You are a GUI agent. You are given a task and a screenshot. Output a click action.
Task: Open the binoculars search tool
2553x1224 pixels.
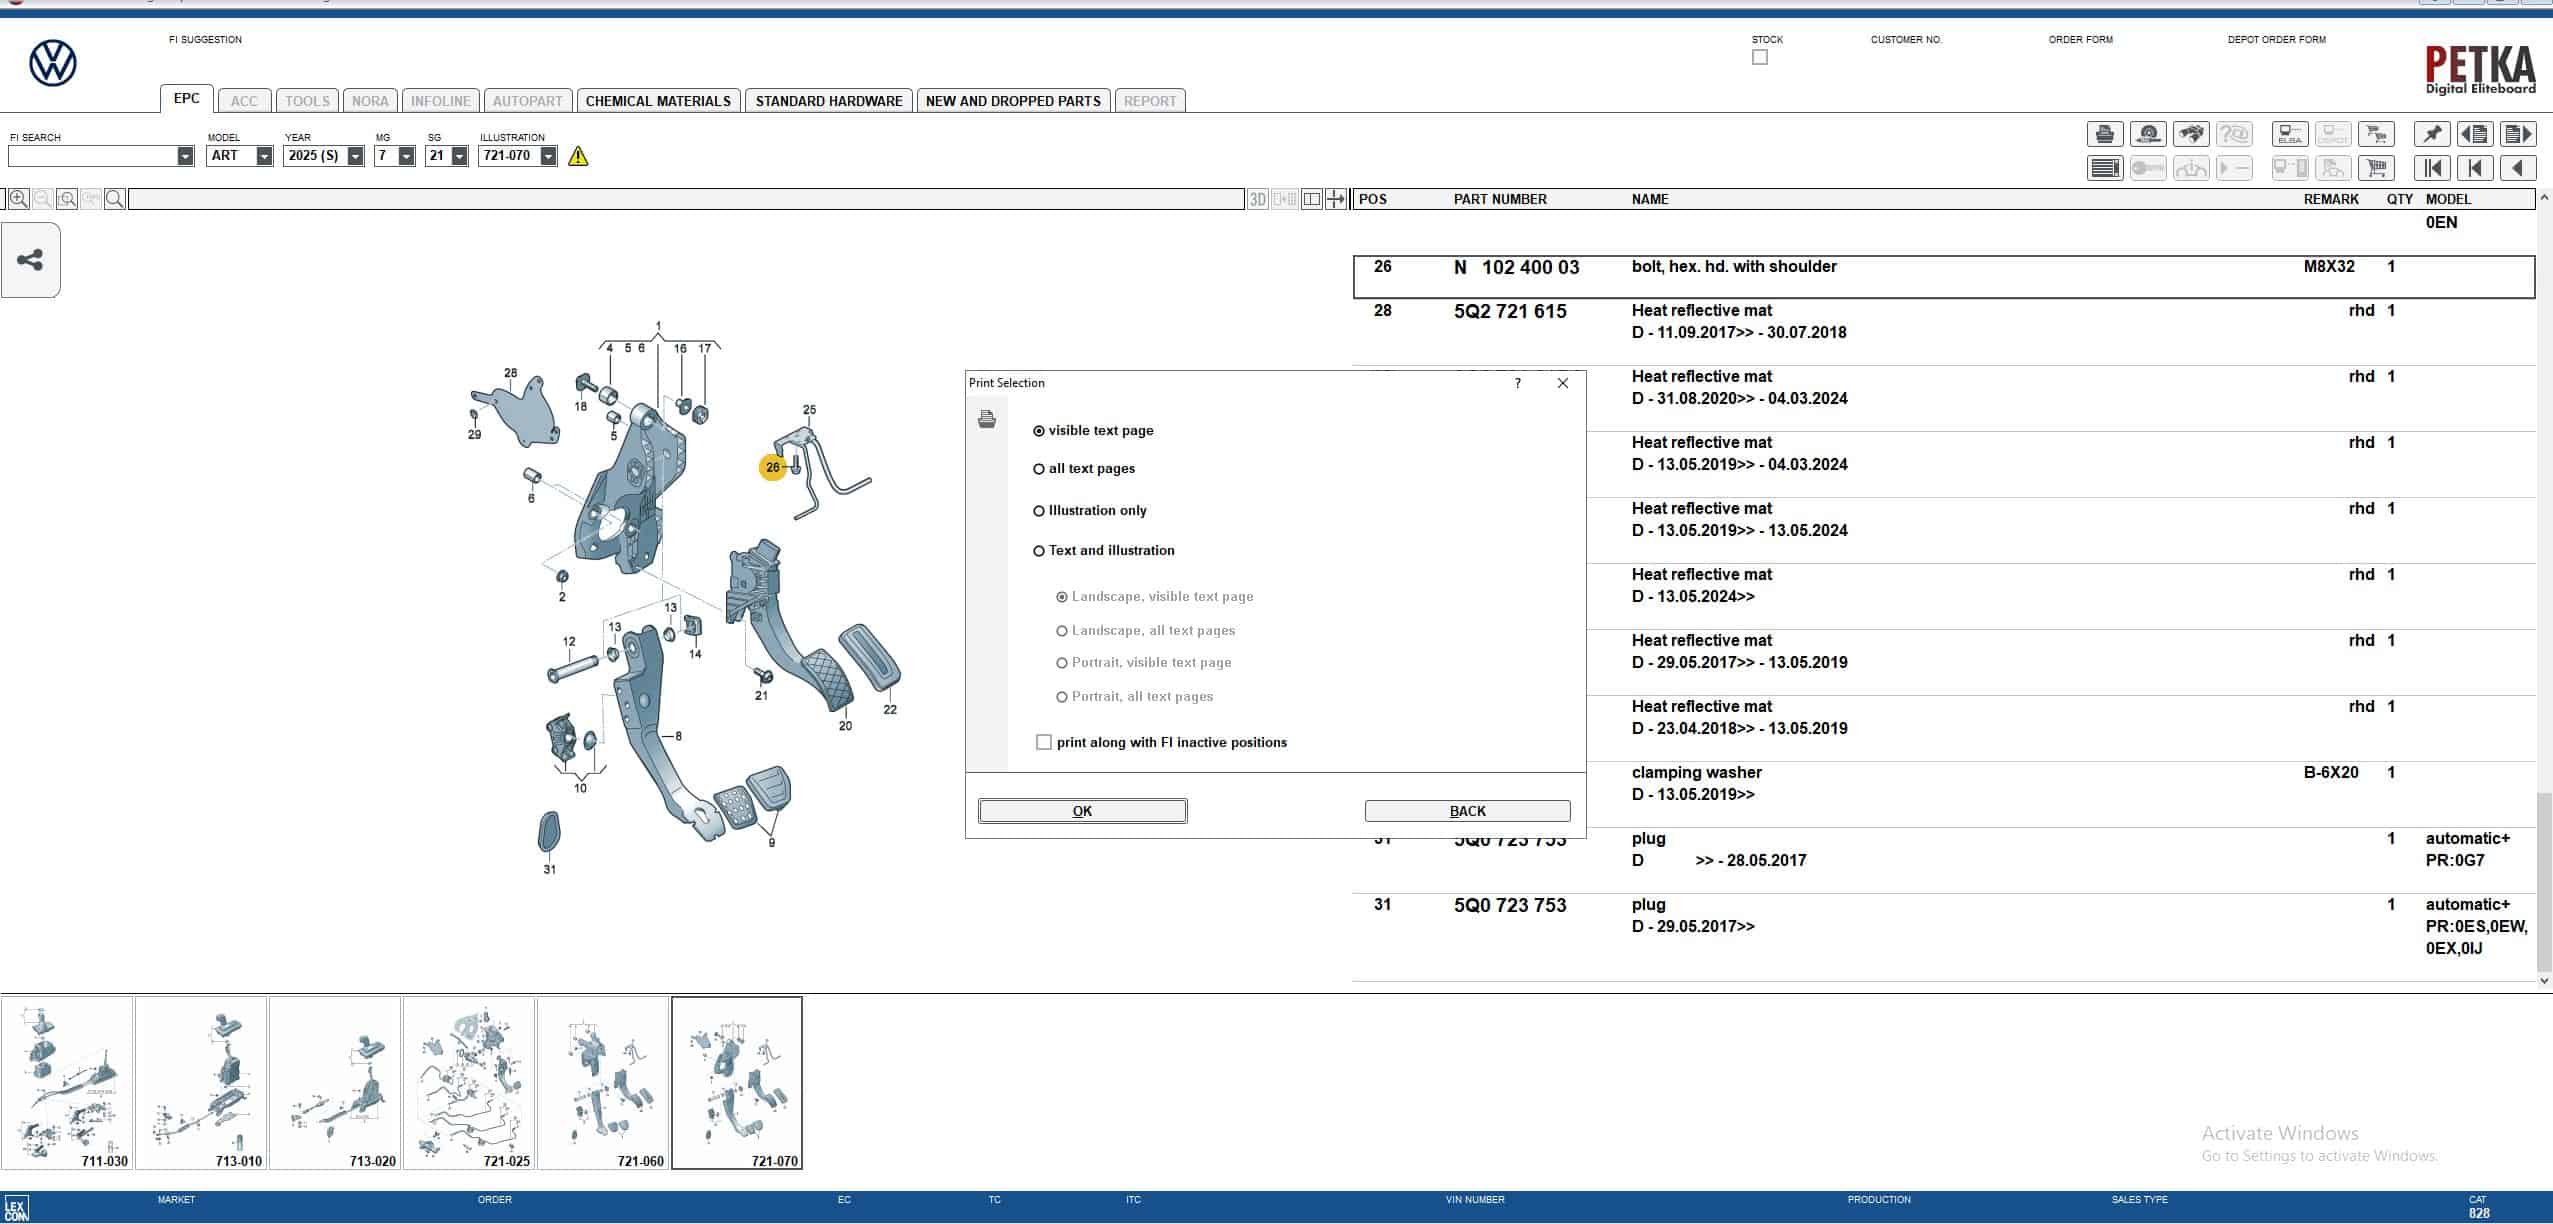[x=2190, y=134]
